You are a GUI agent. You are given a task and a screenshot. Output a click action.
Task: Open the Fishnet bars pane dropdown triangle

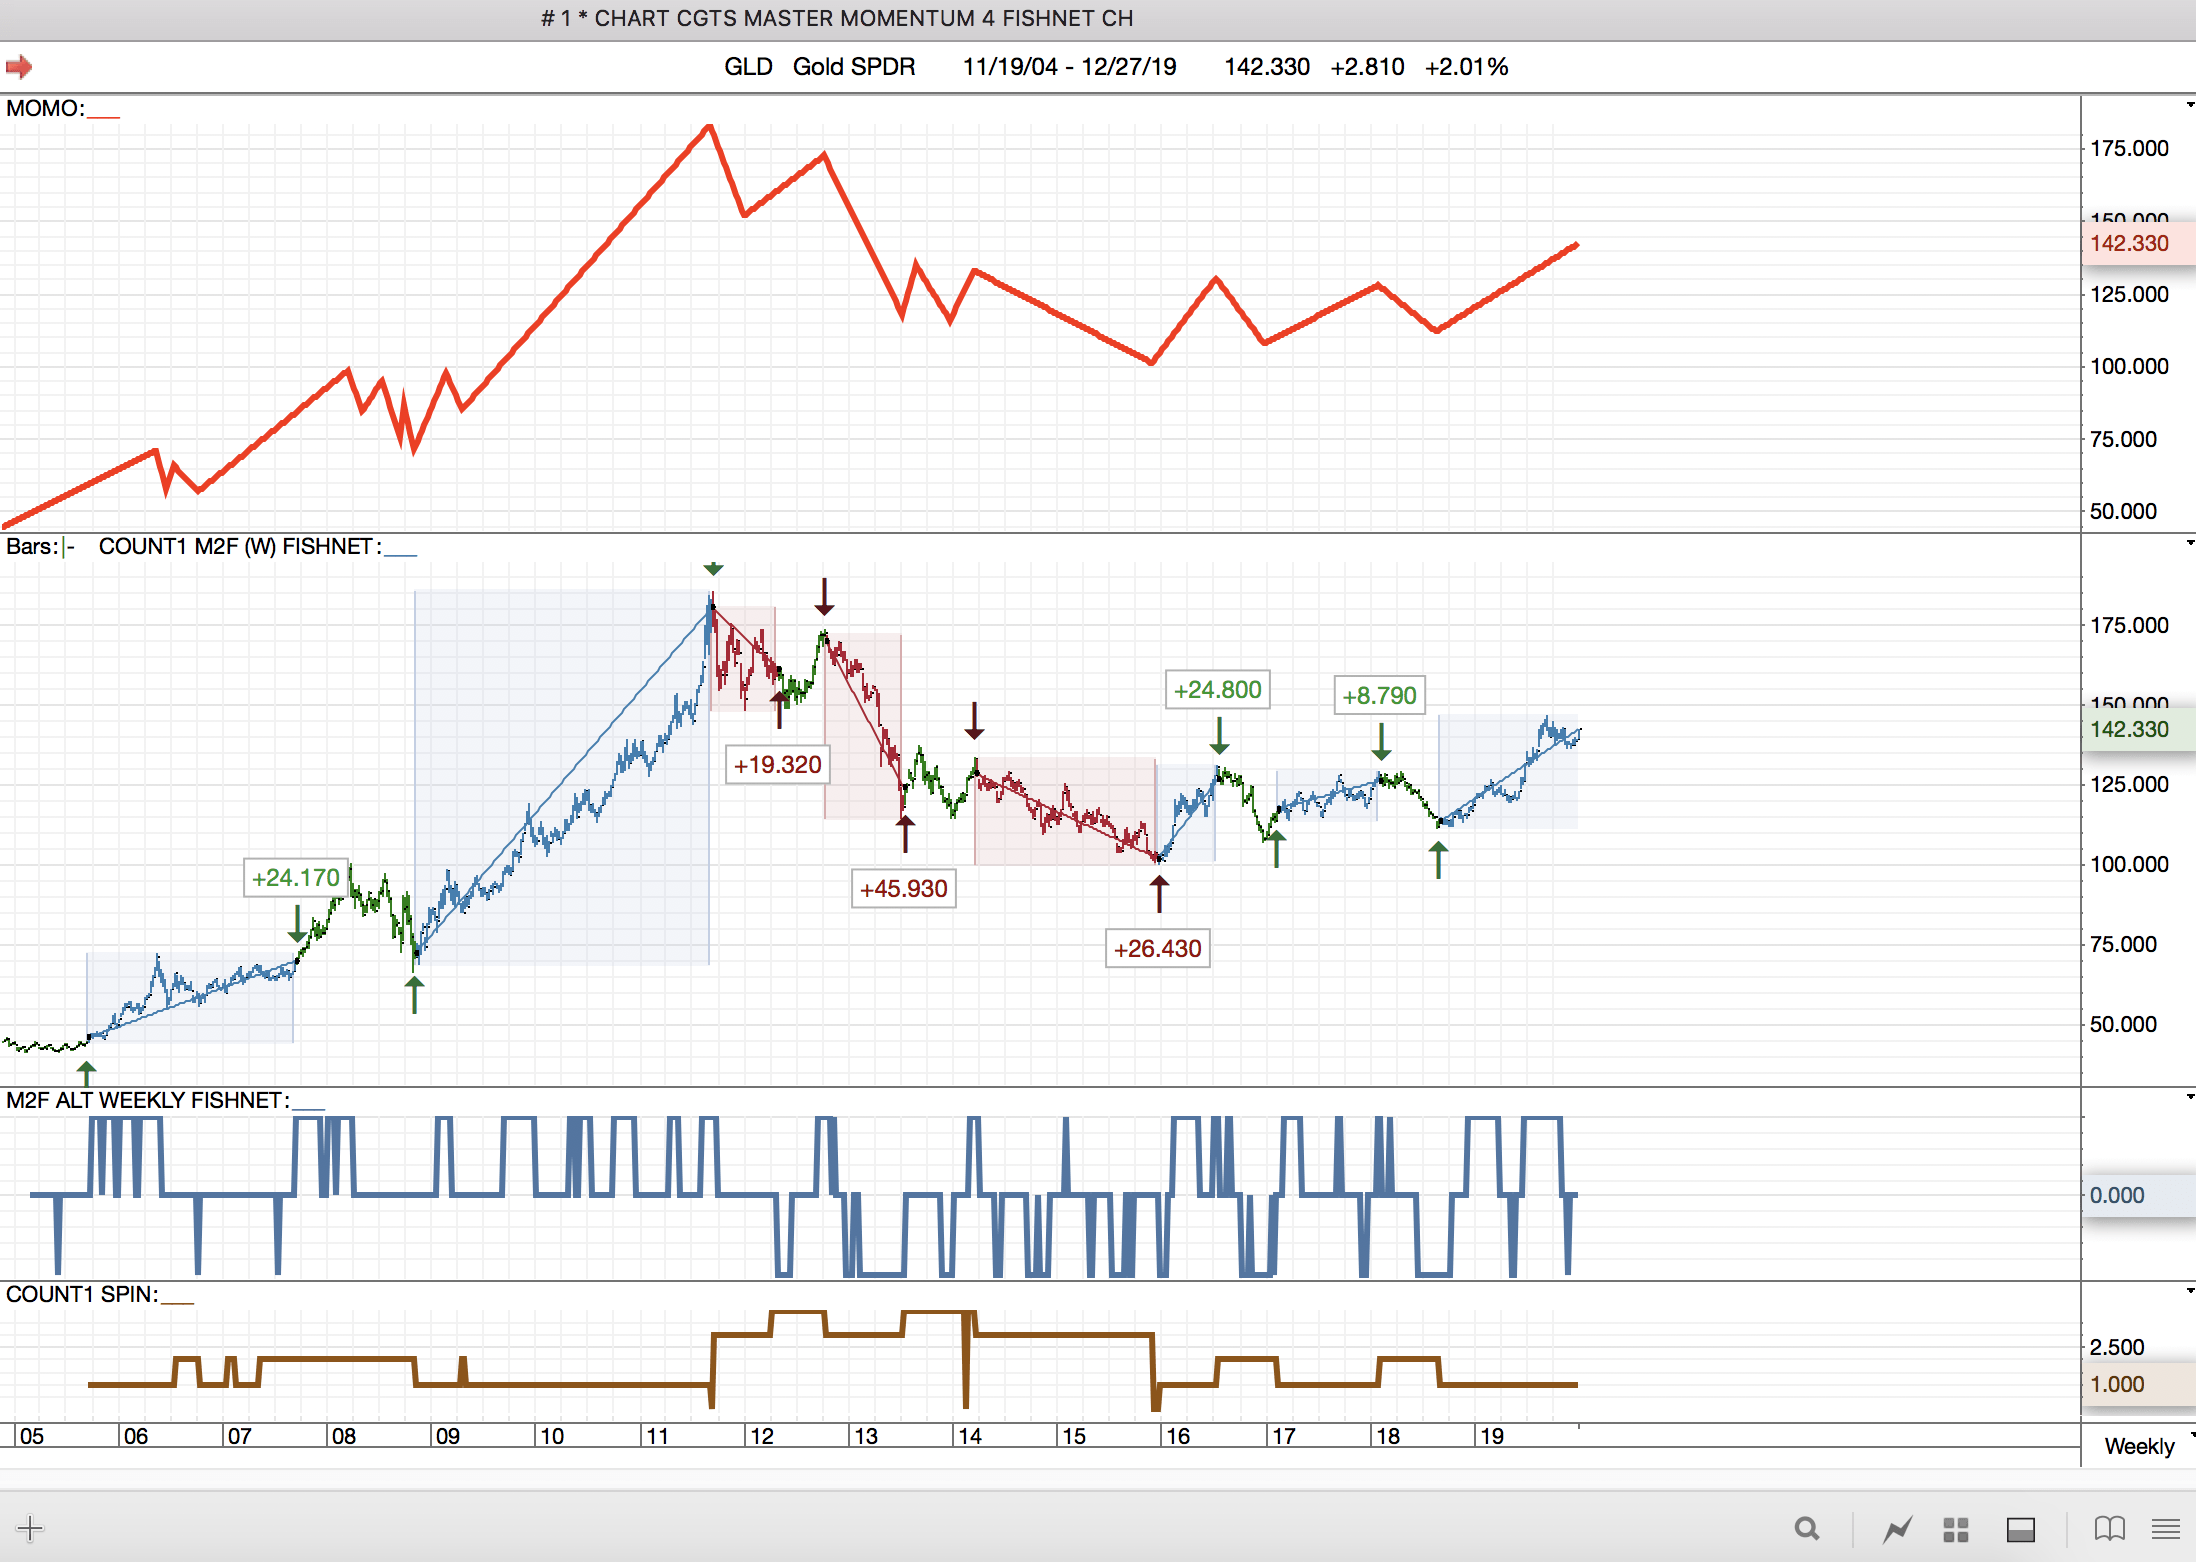(x=2189, y=543)
